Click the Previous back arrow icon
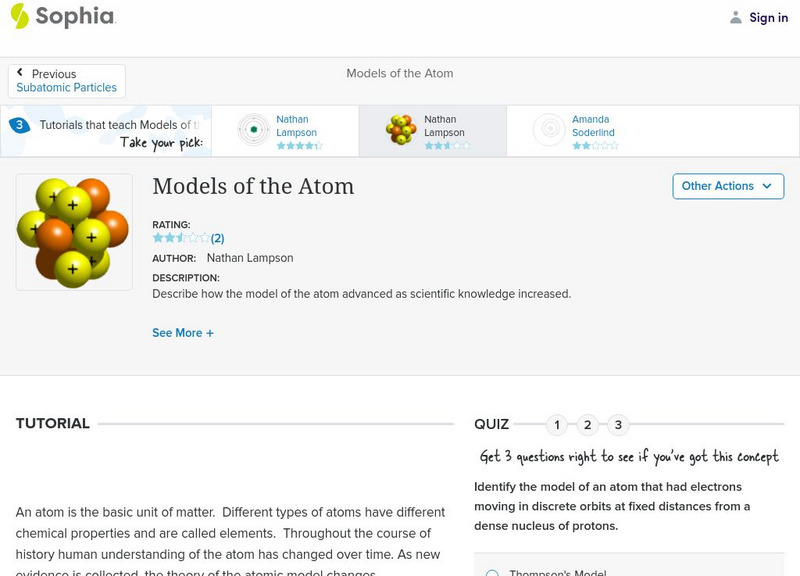 [x=20, y=73]
